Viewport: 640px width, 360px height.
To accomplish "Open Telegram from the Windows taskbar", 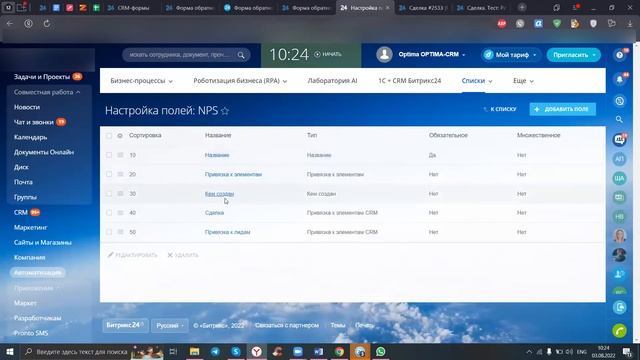I will [215, 351].
